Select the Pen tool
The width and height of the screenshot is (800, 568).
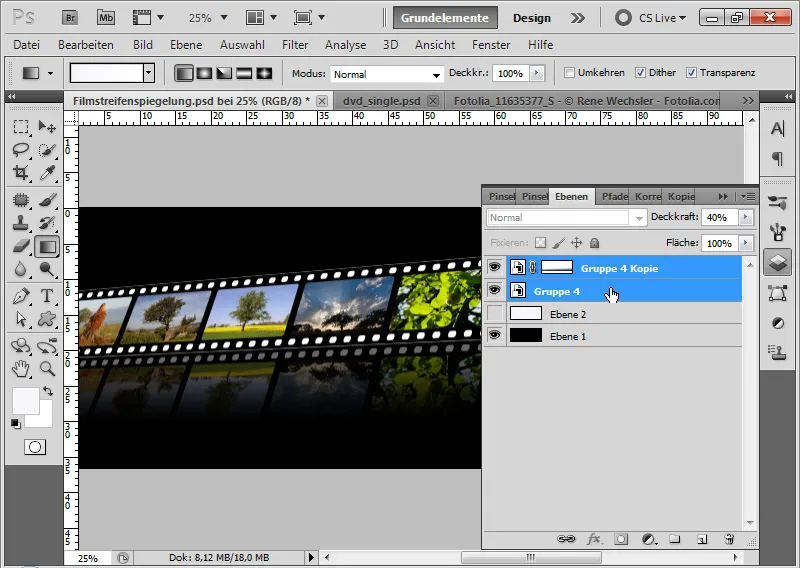21,296
